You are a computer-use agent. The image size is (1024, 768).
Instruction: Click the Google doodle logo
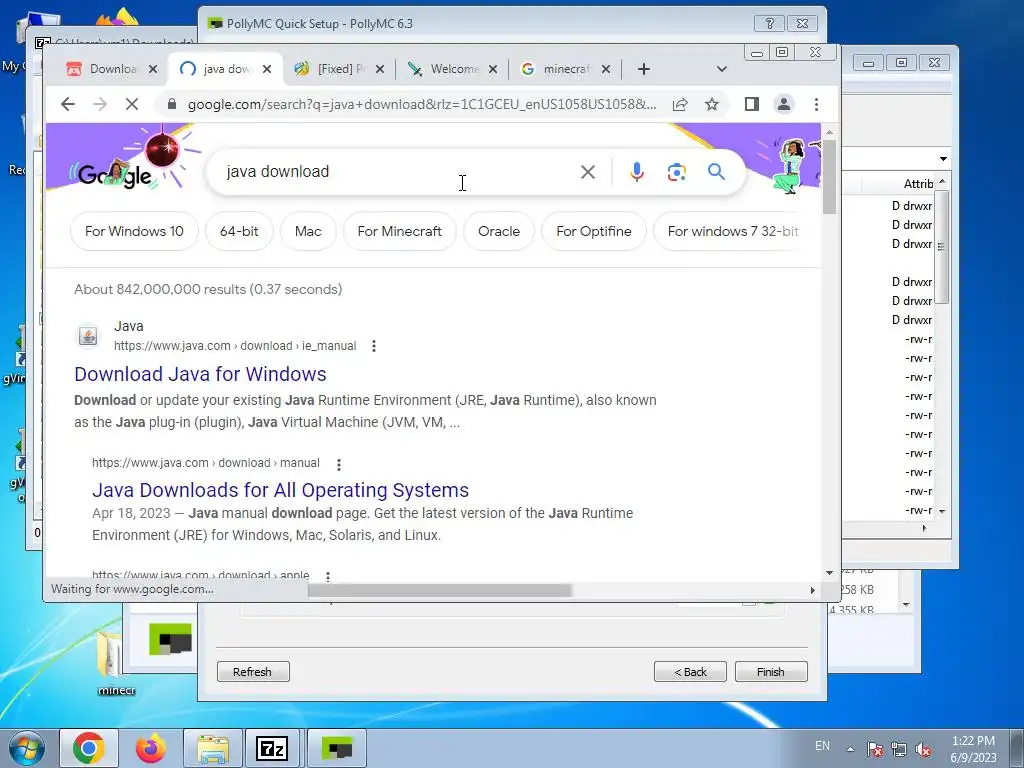[115, 174]
